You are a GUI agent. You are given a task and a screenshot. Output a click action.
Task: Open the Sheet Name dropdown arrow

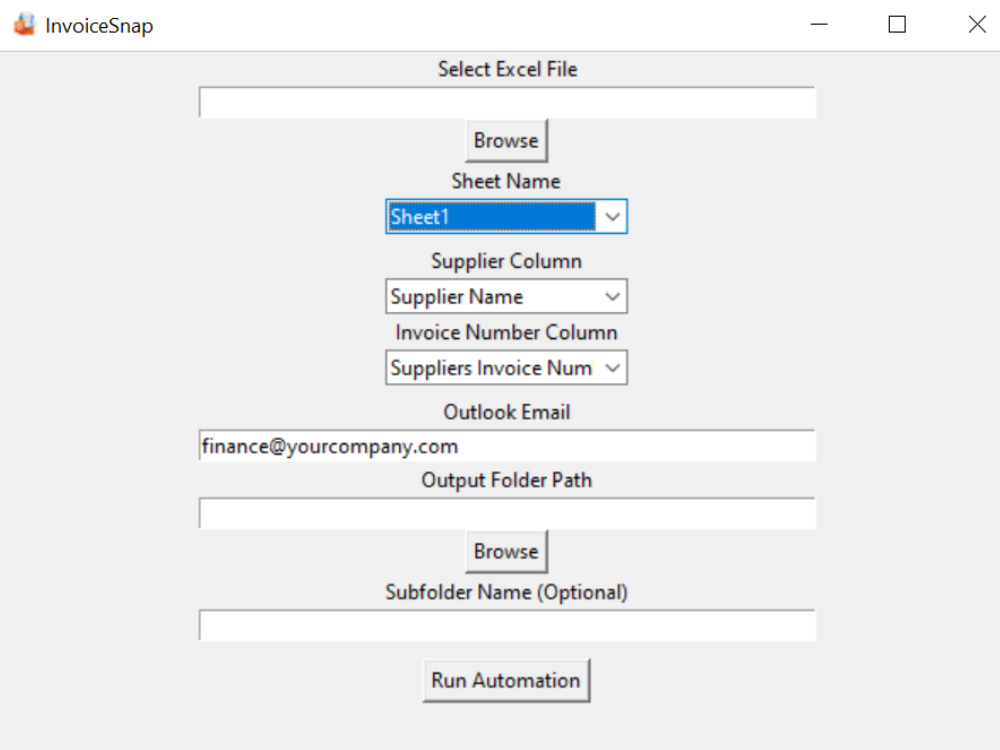point(612,217)
